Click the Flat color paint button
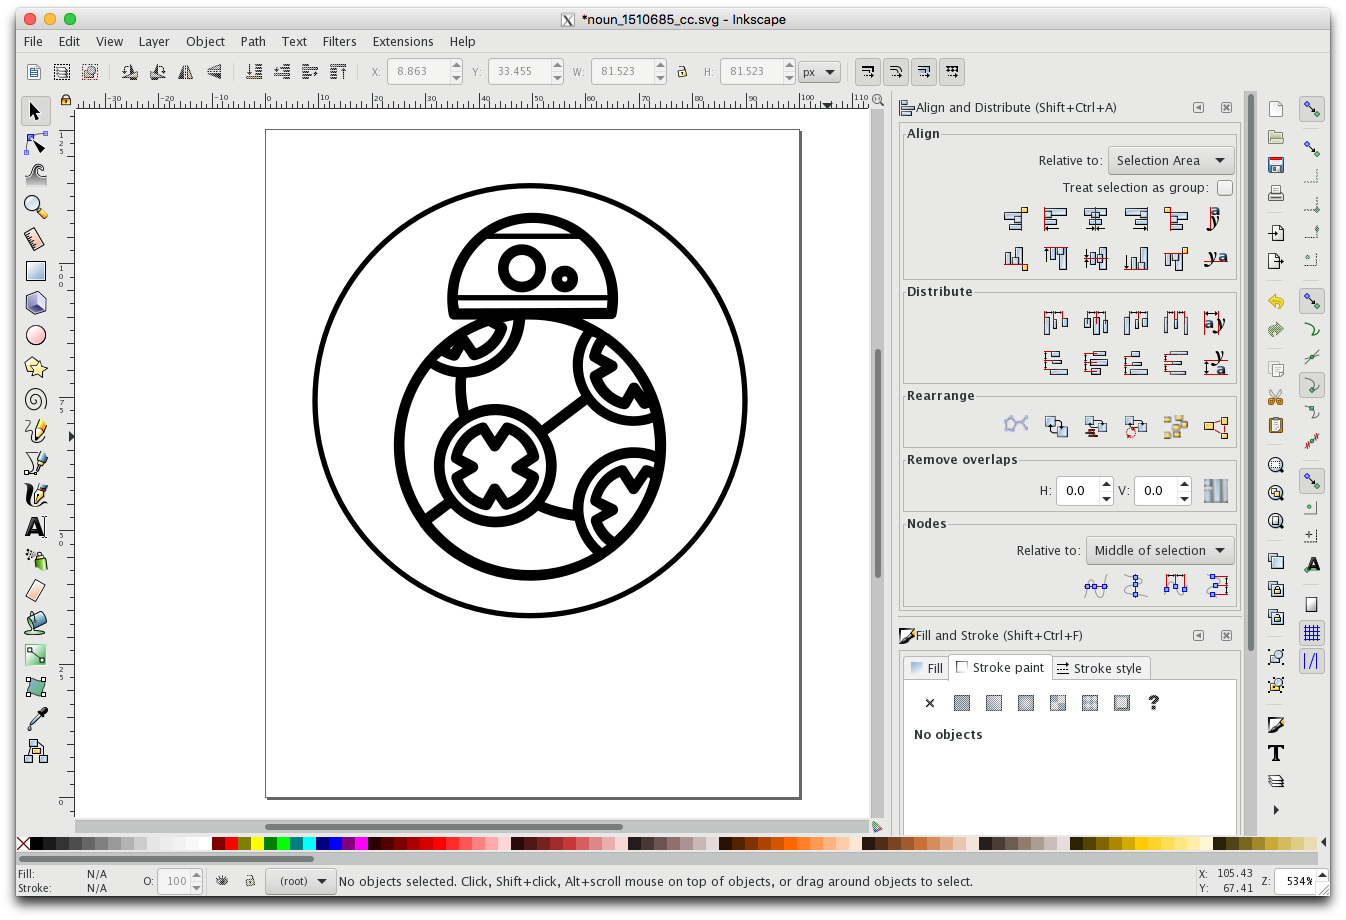Viewport: 1346px width, 920px height. (962, 703)
